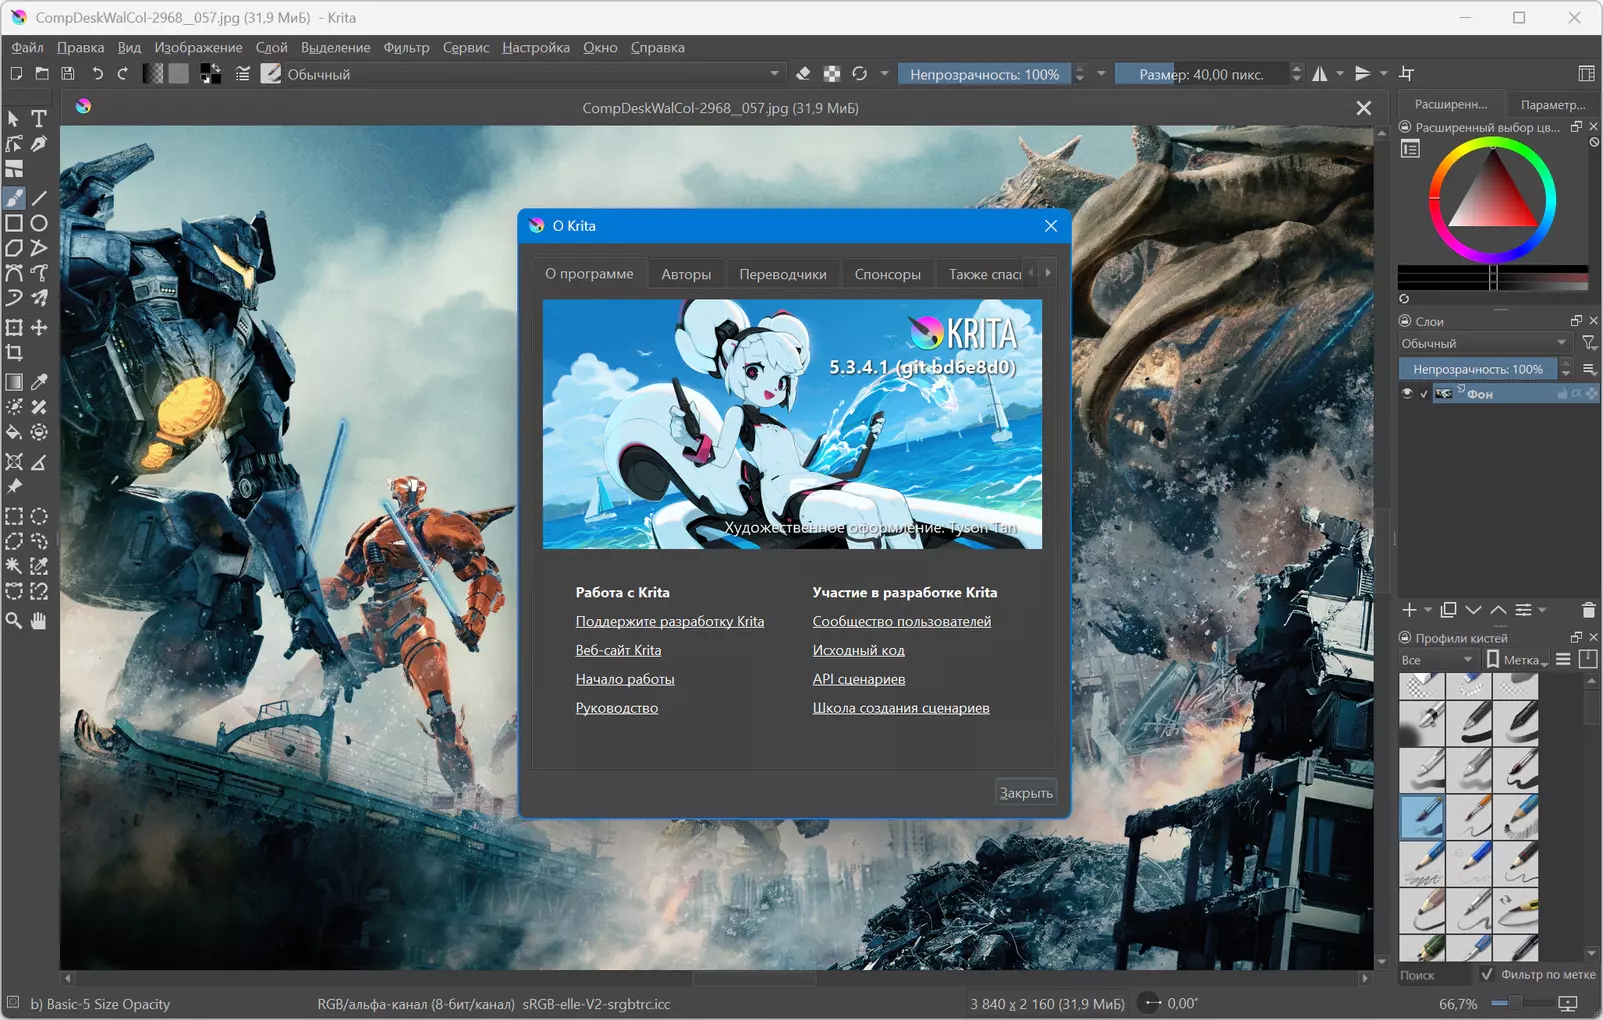Pick the Color Sampler eyedropper tool
The image size is (1603, 1020).
tap(39, 382)
